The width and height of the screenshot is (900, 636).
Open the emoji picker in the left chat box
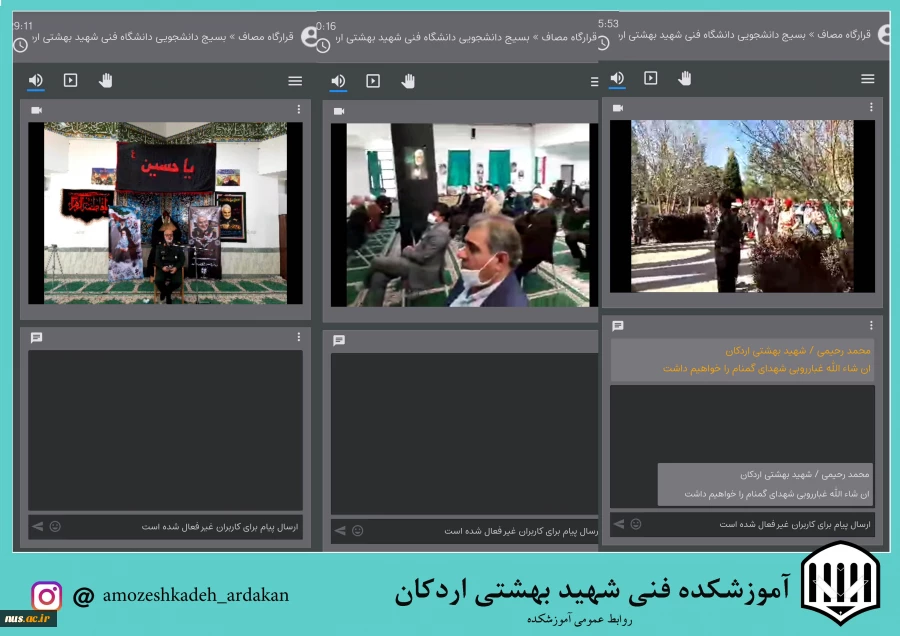[x=55, y=527]
